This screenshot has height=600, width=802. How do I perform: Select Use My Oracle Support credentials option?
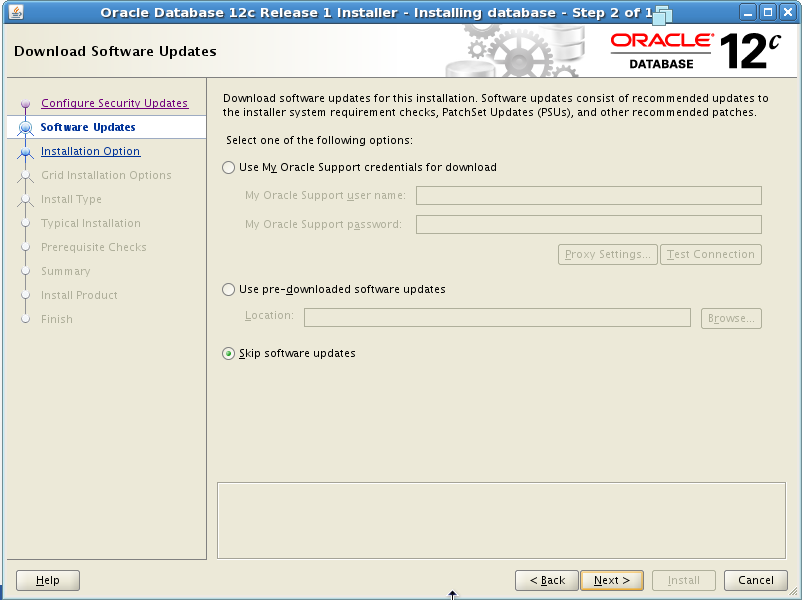coord(229,168)
